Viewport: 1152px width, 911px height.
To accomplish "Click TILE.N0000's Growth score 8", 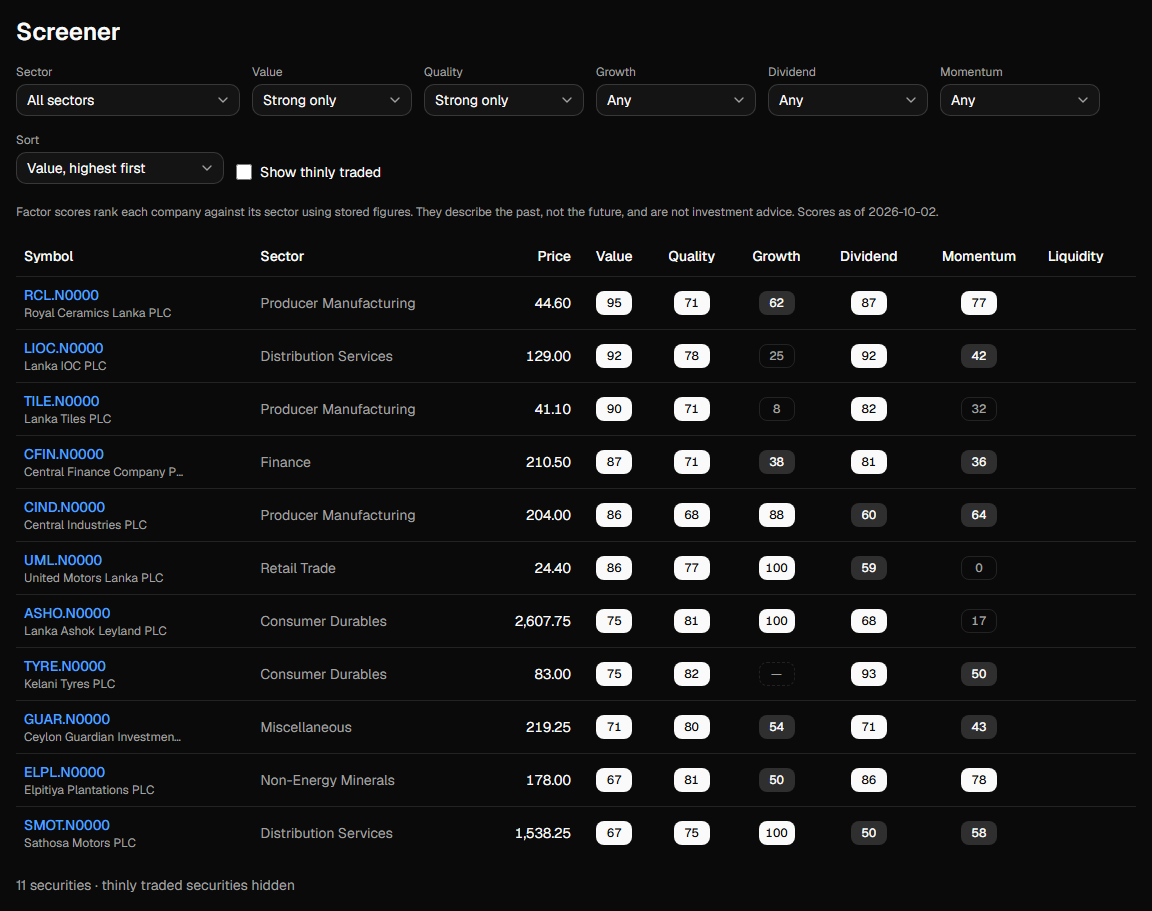I will (x=777, y=408).
